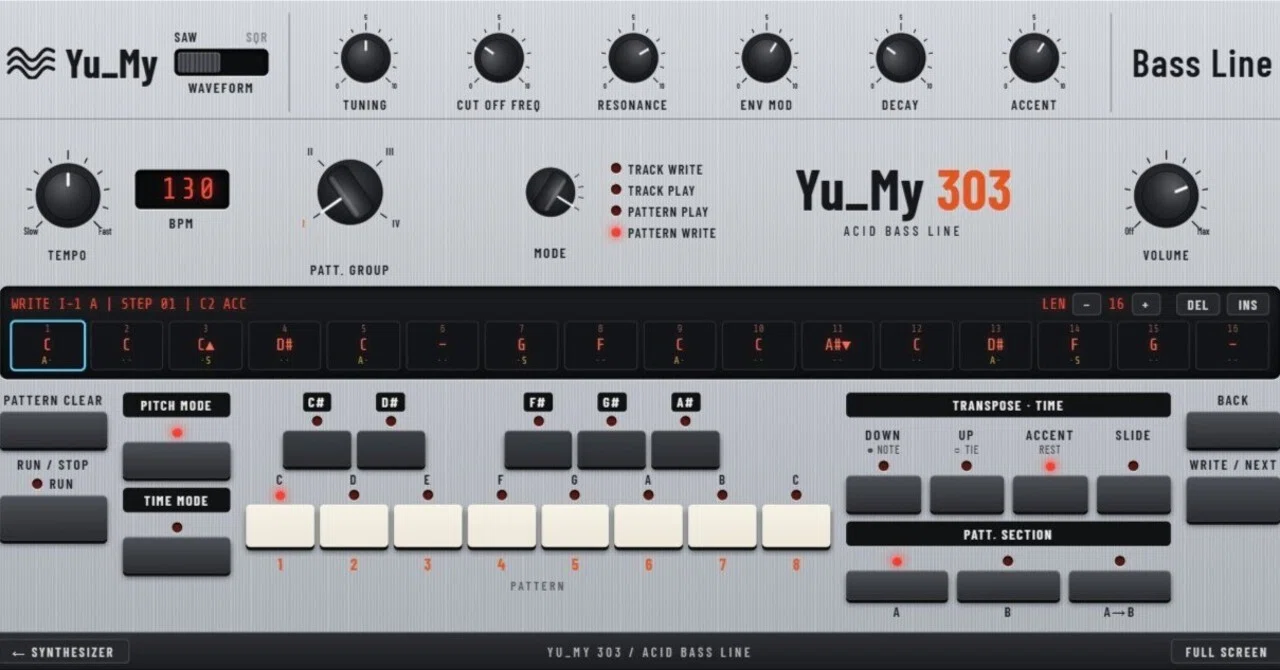Click the A white key, pattern 6

pyautogui.click(x=648, y=526)
